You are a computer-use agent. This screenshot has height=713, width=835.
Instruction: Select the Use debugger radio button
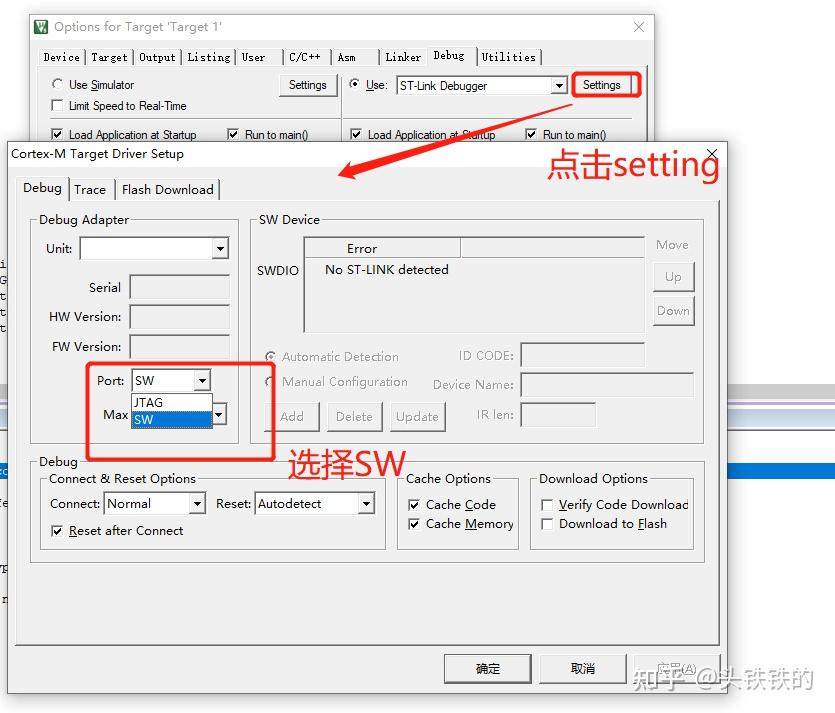[354, 84]
